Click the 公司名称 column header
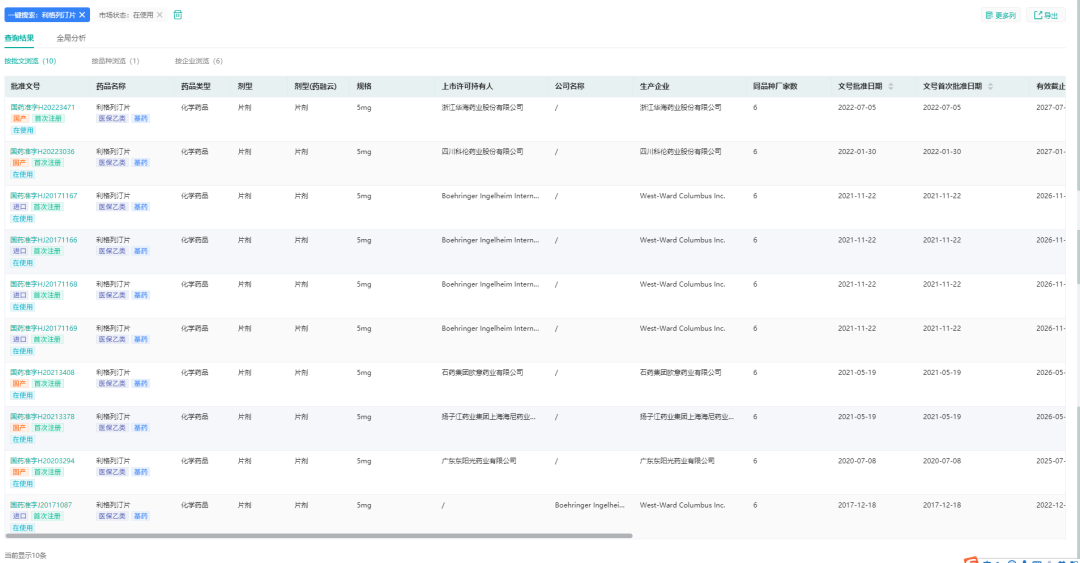Screen dimensions: 1080x563 570,86
